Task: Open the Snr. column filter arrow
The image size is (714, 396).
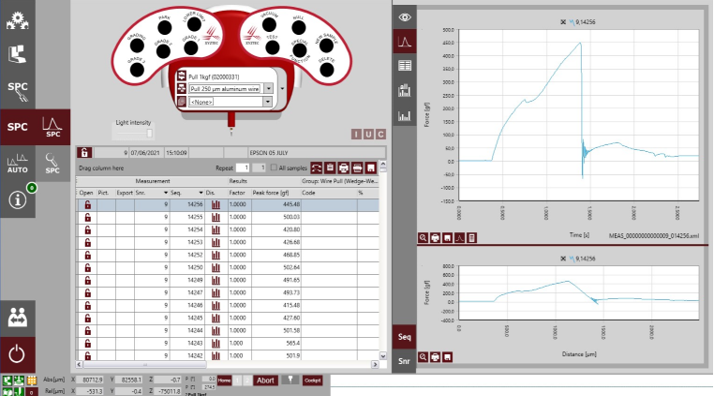Action: tap(166, 193)
